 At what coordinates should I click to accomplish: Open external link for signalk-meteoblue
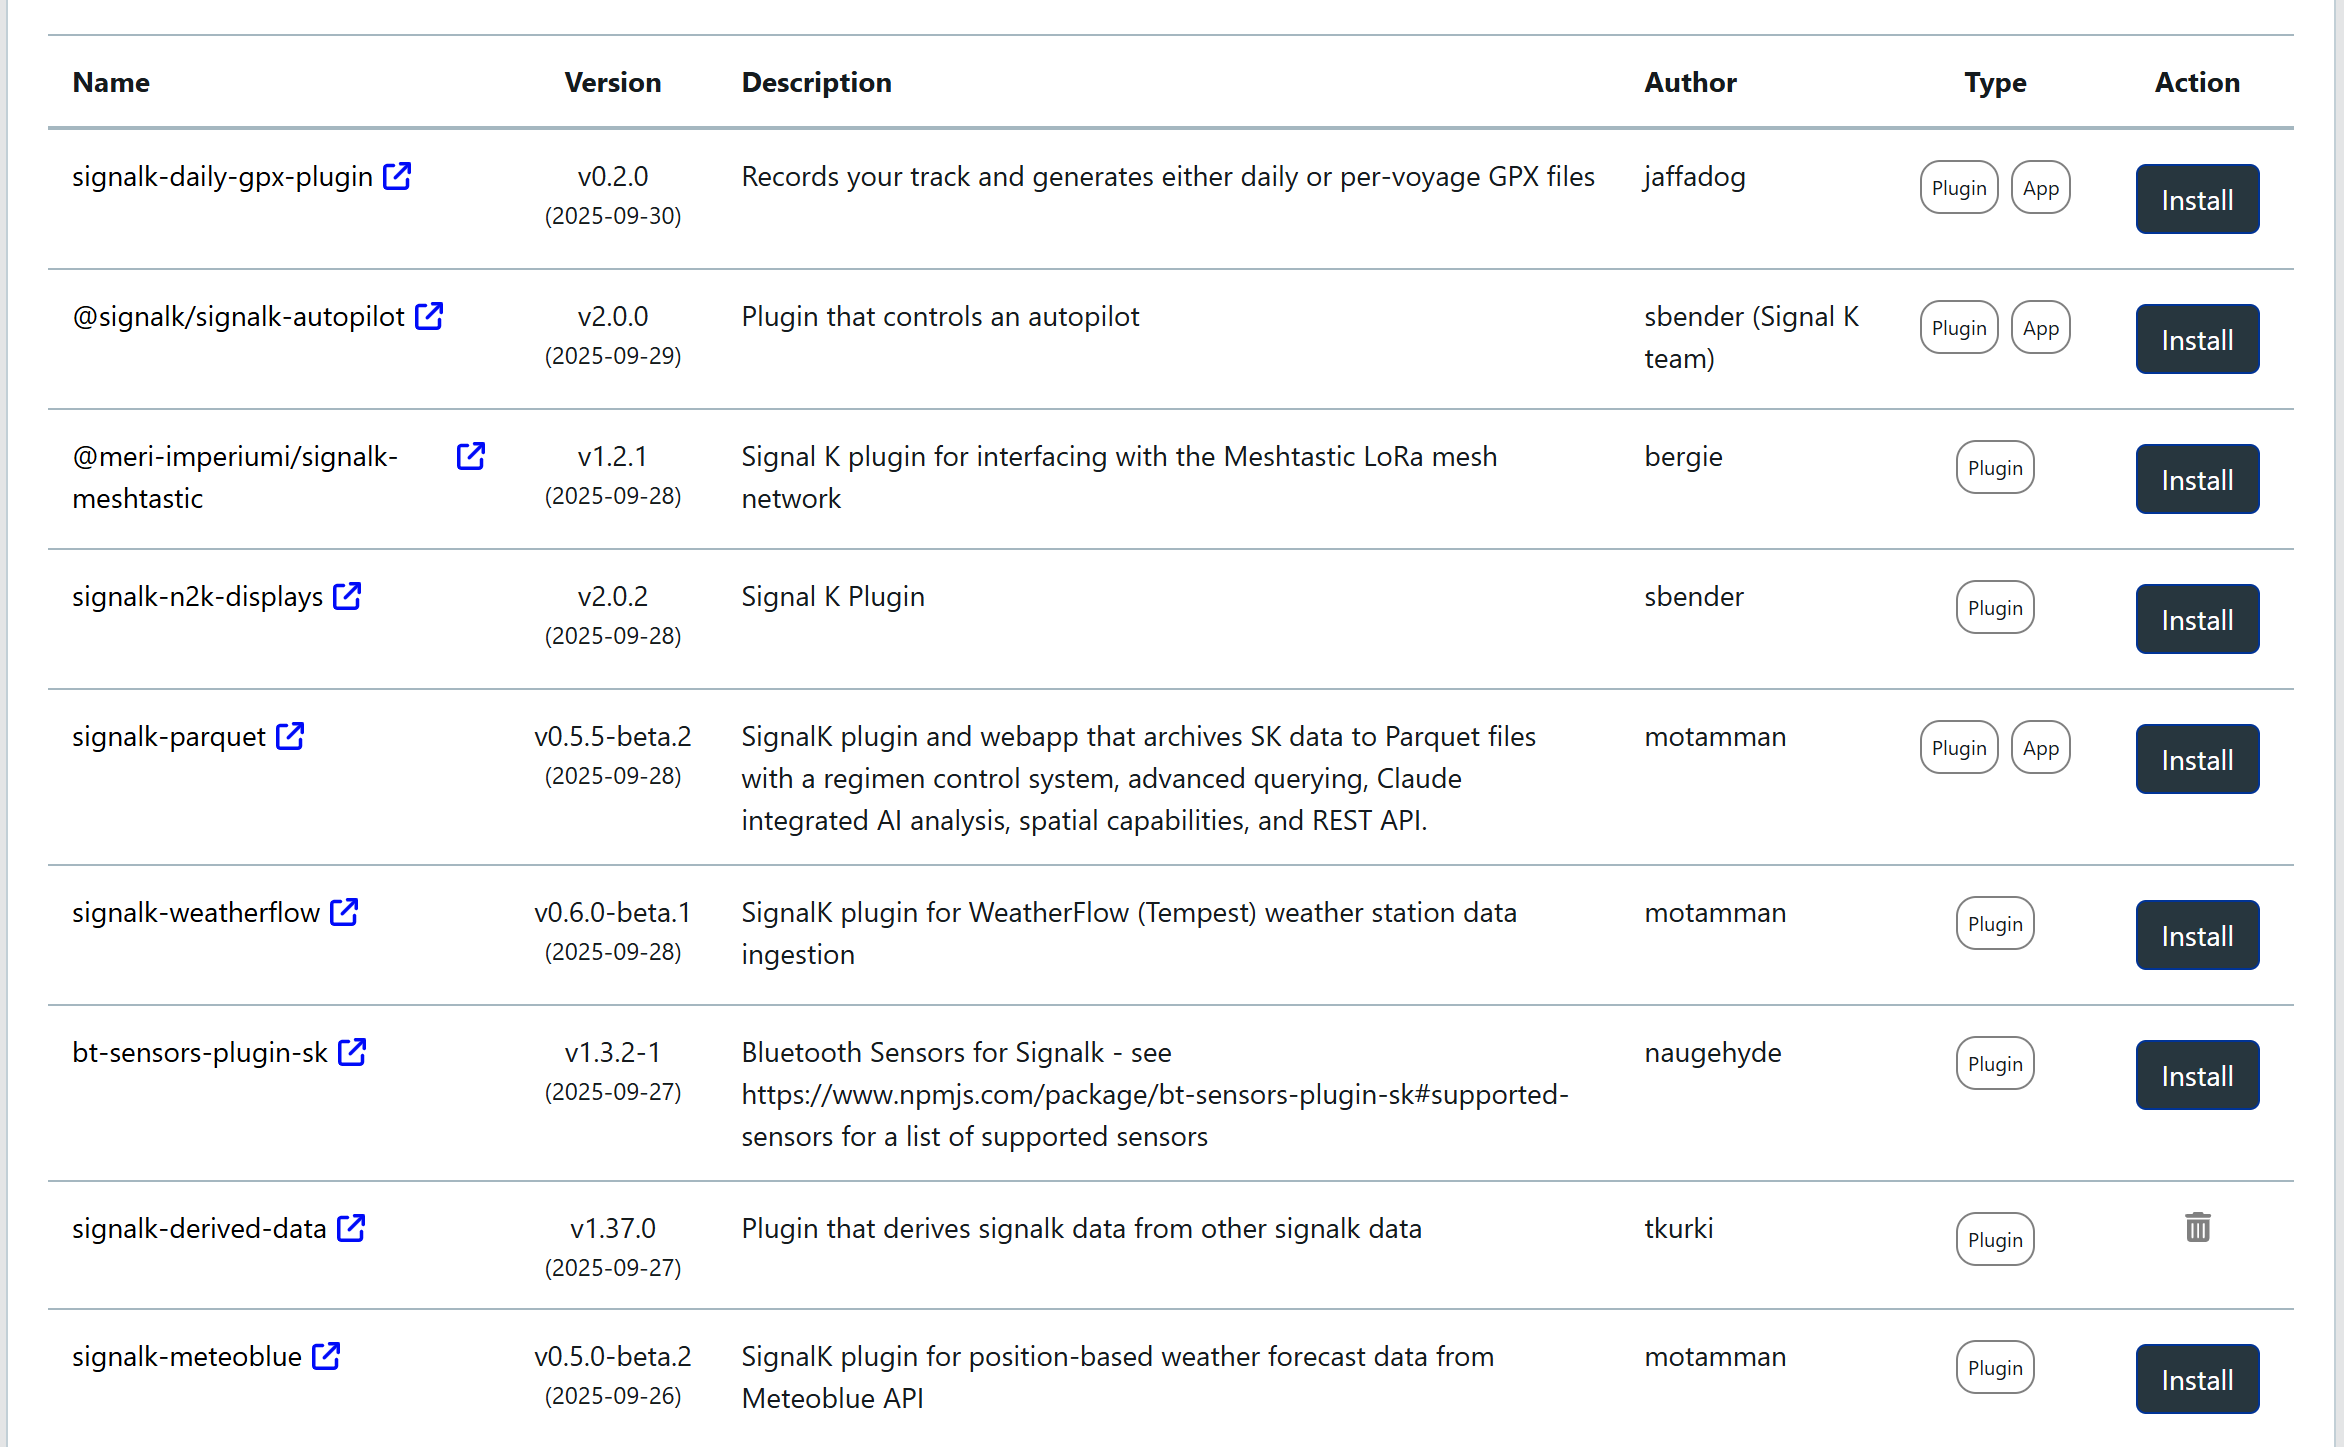tap(326, 1356)
